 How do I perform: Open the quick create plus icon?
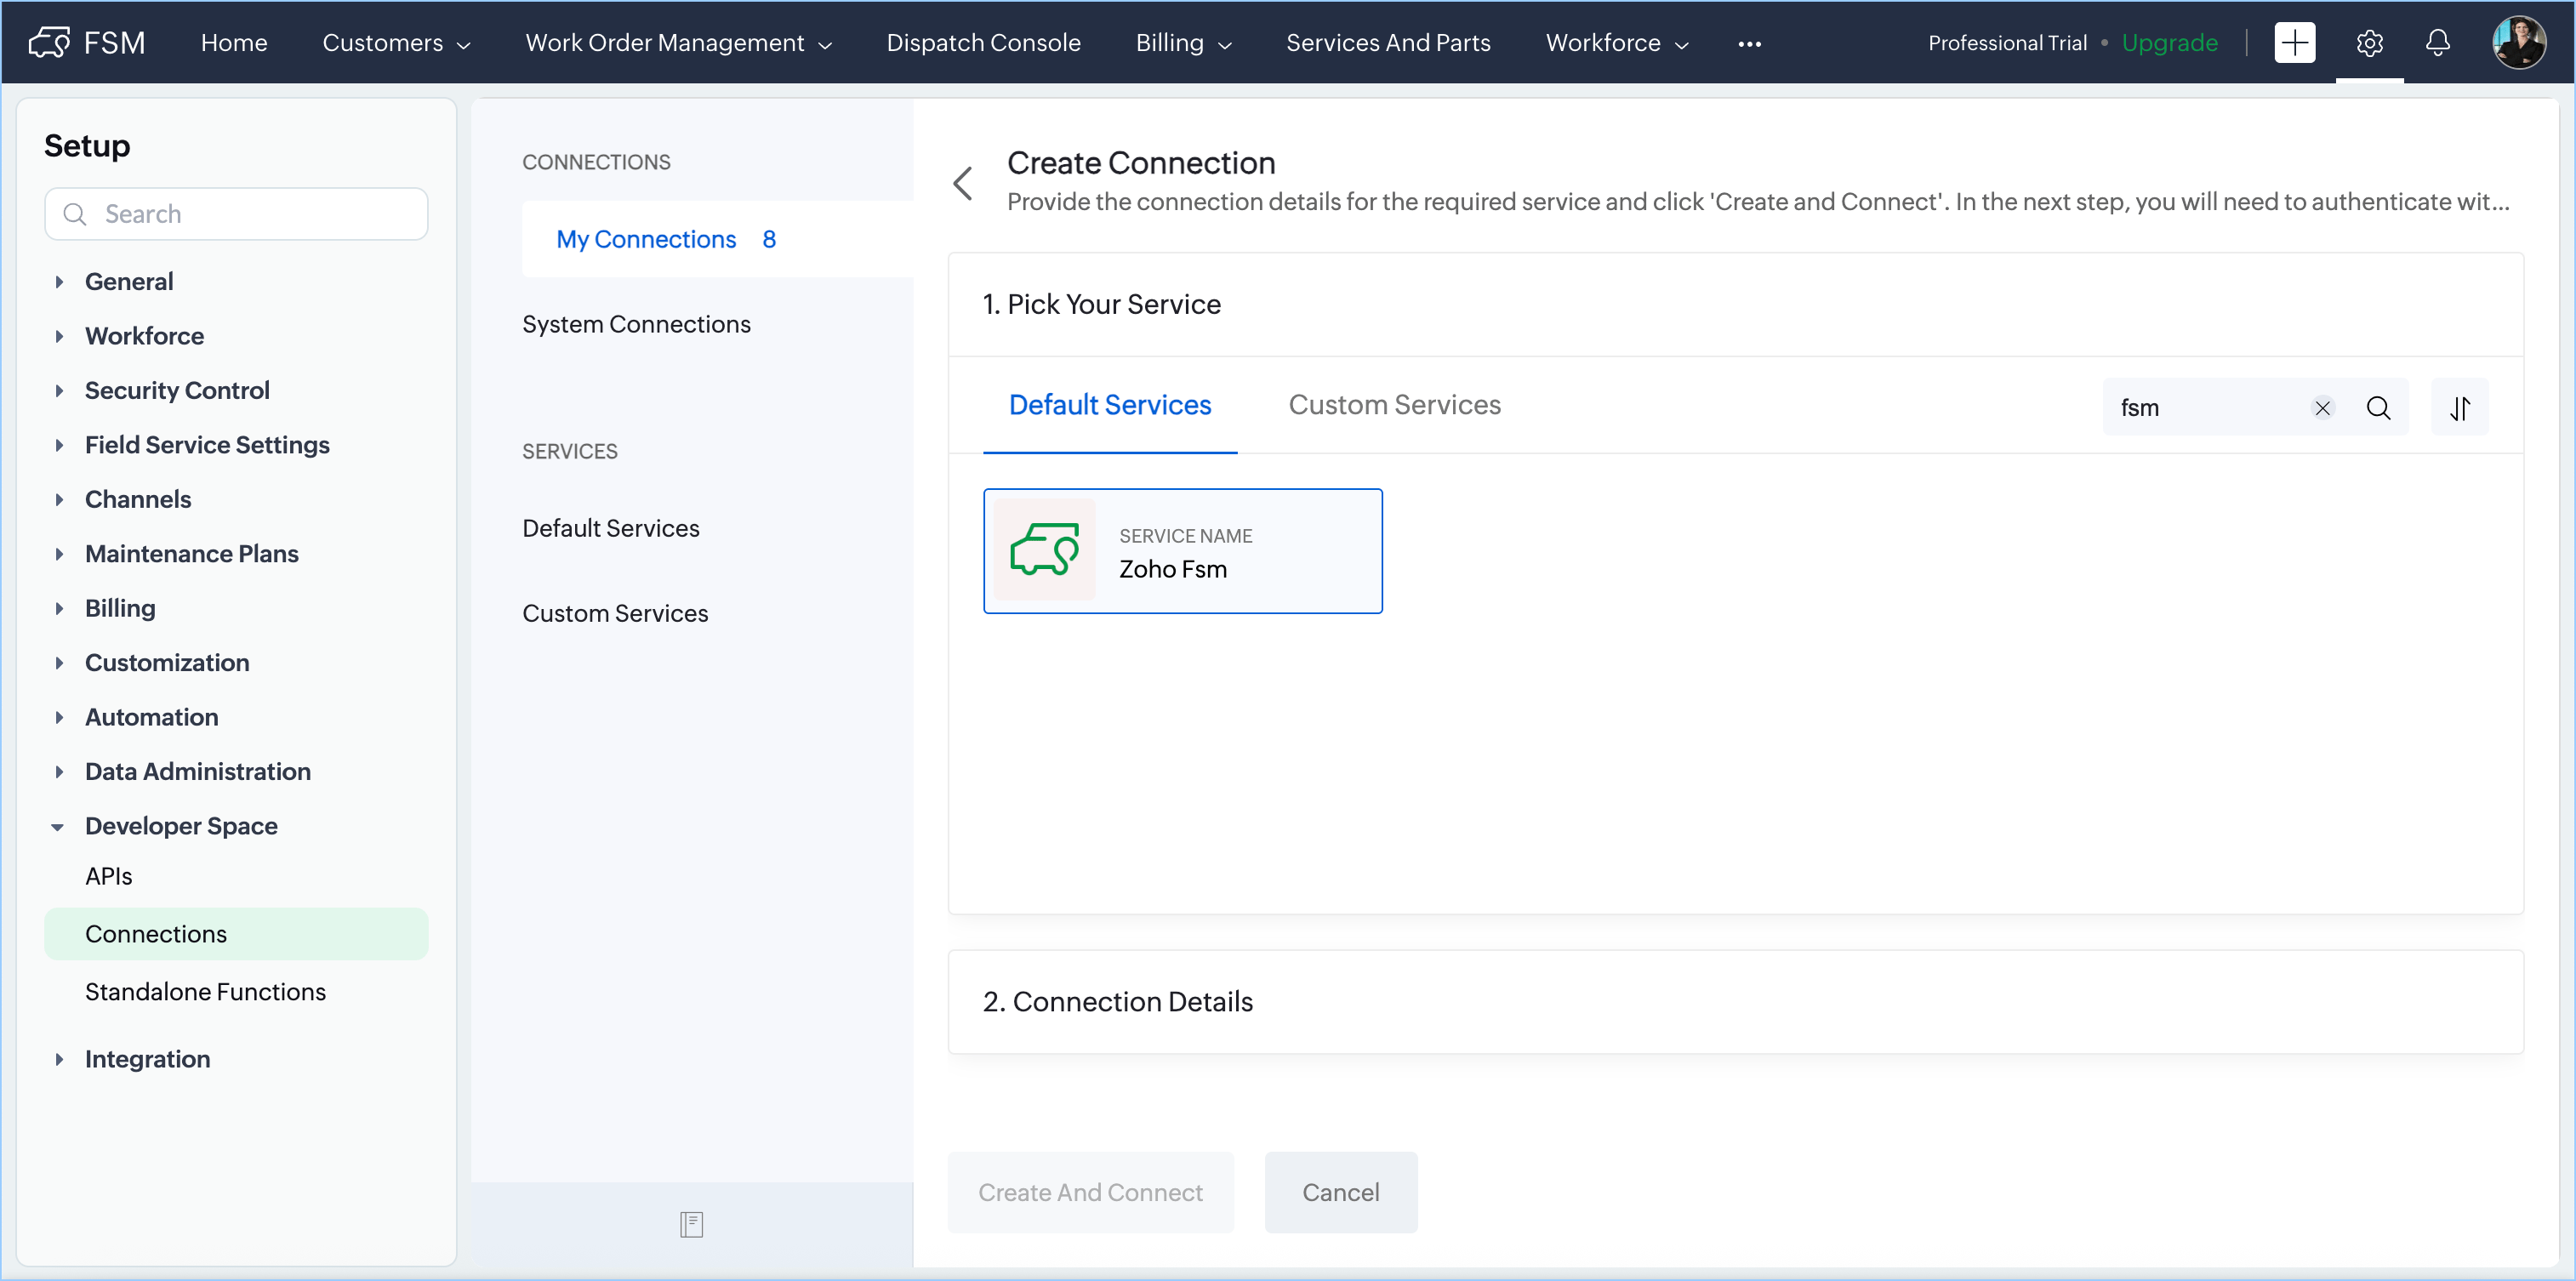click(2294, 43)
